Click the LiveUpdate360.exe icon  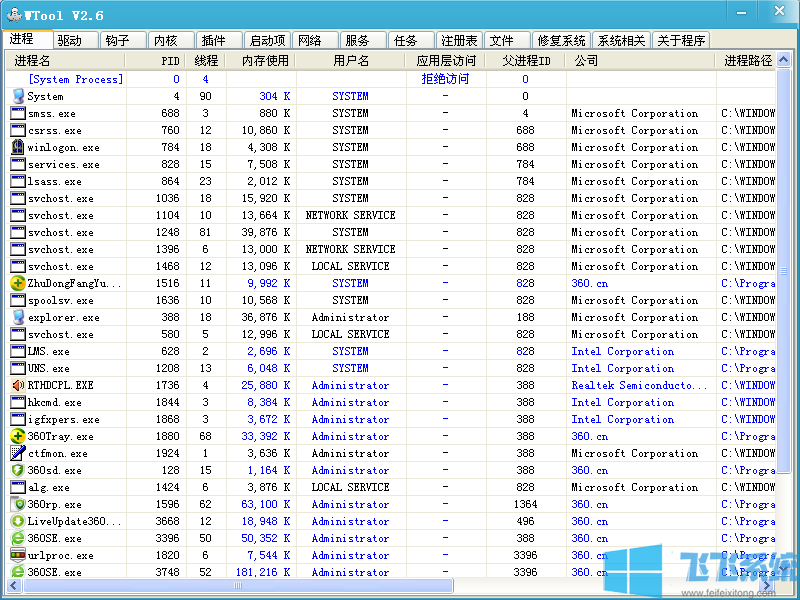click(x=16, y=521)
